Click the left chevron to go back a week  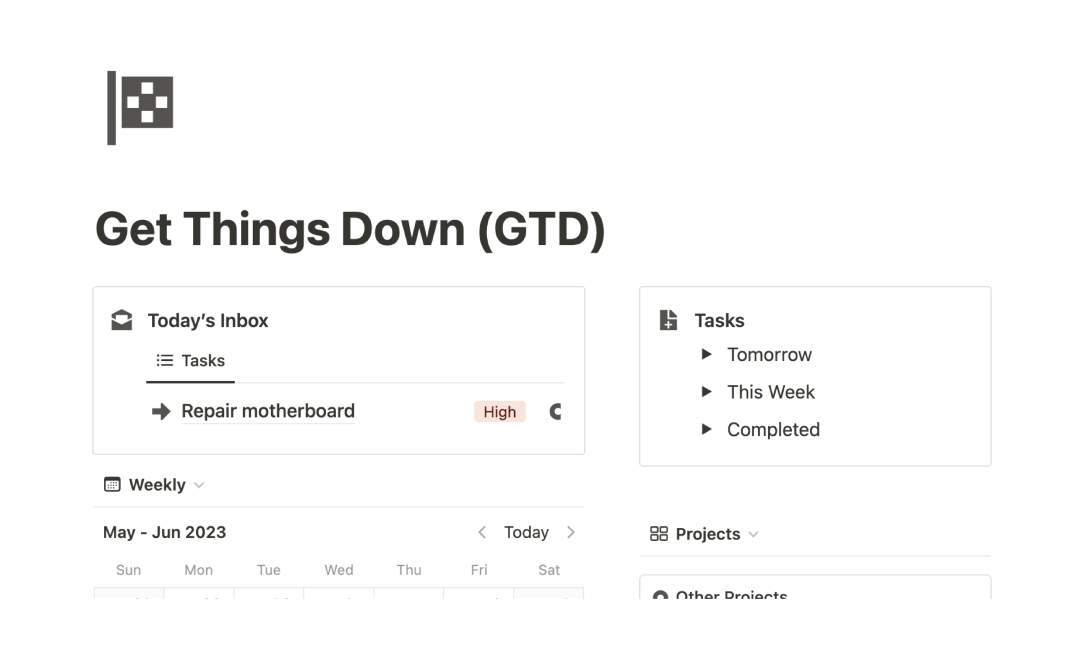click(482, 532)
